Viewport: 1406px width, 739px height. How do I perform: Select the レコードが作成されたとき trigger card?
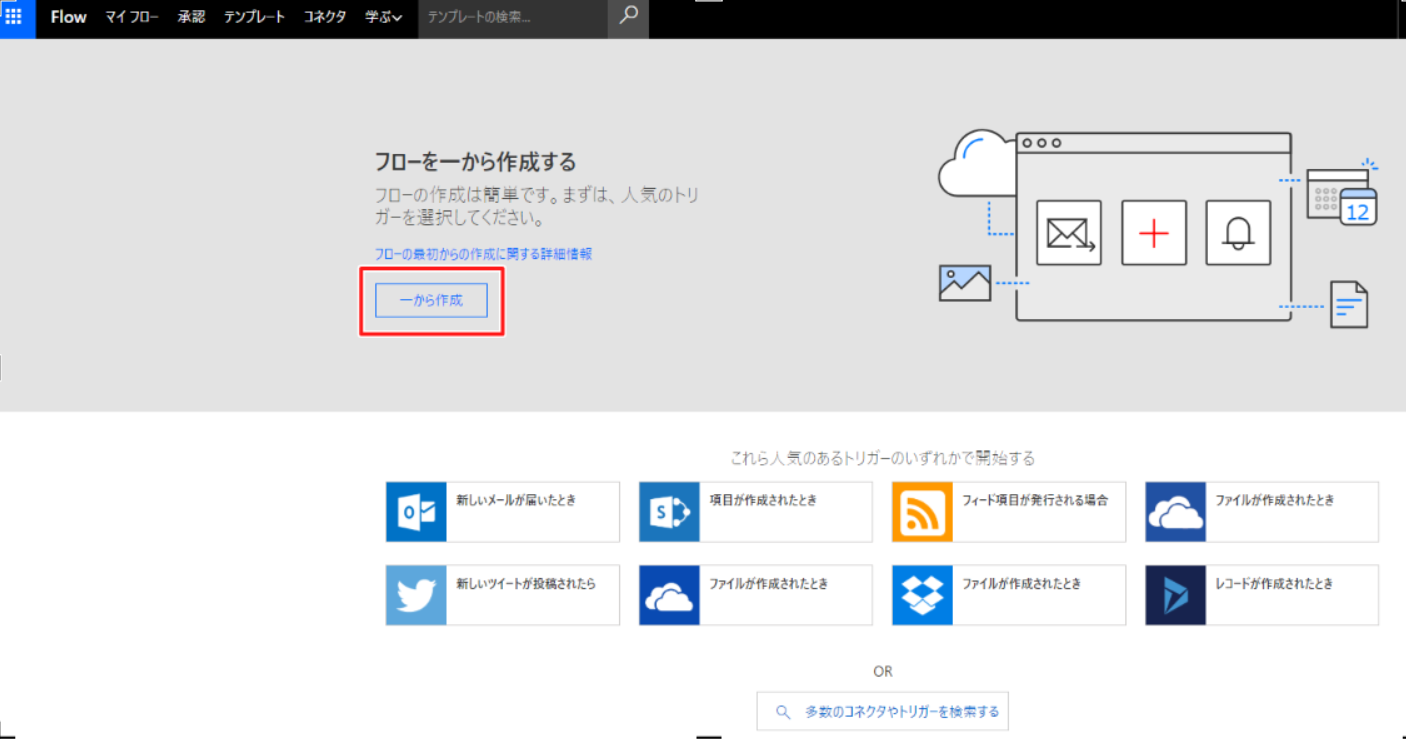coord(1262,595)
